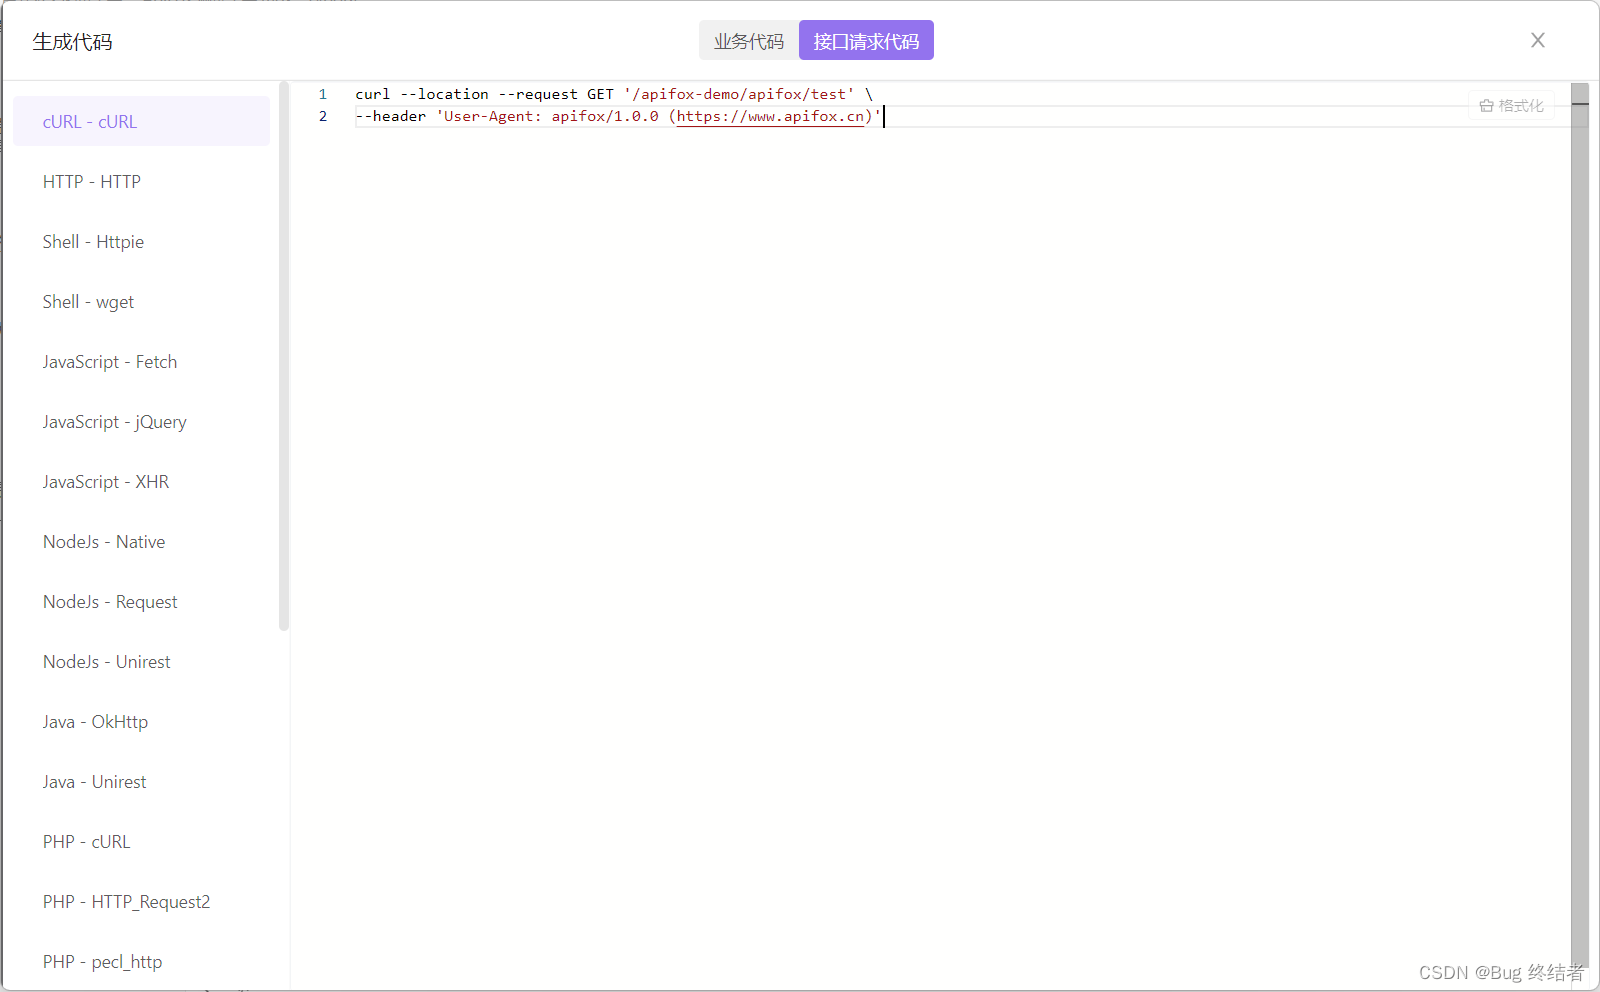This screenshot has width=1600, height=992.
Task: Pick JavaScript - jQuery generator
Action: tap(141, 421)
